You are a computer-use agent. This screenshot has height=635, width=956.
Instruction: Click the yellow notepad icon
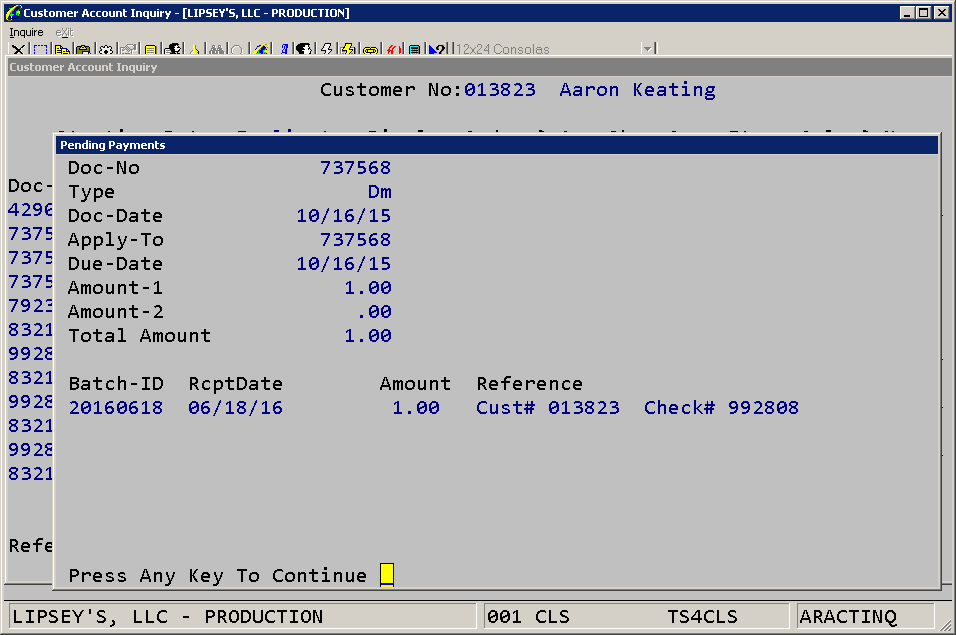[x=150, y=49]
